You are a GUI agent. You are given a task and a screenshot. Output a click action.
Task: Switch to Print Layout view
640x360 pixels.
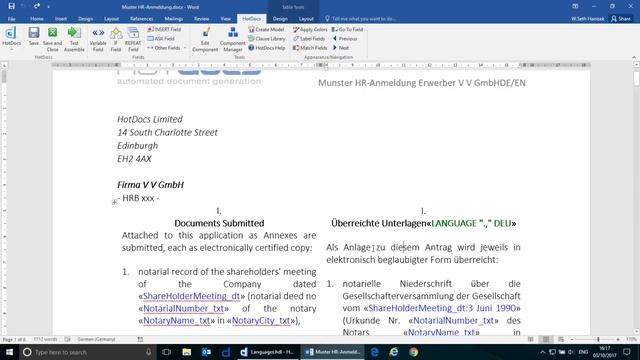click(546, 340)
